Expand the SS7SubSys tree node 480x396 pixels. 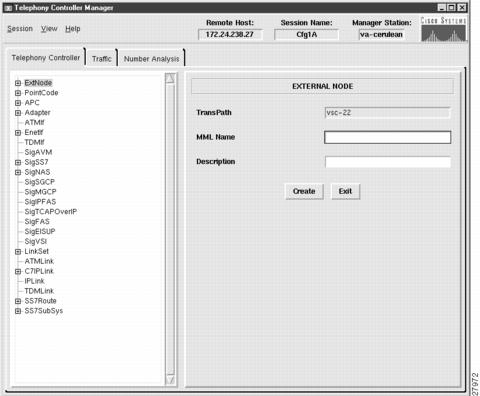[18, 311]
